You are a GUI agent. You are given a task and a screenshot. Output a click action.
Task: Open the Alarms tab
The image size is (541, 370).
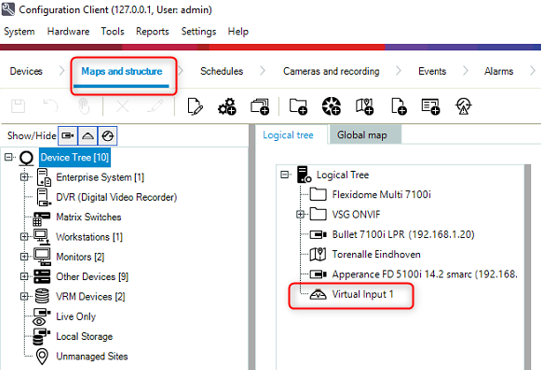coord(499,71)
